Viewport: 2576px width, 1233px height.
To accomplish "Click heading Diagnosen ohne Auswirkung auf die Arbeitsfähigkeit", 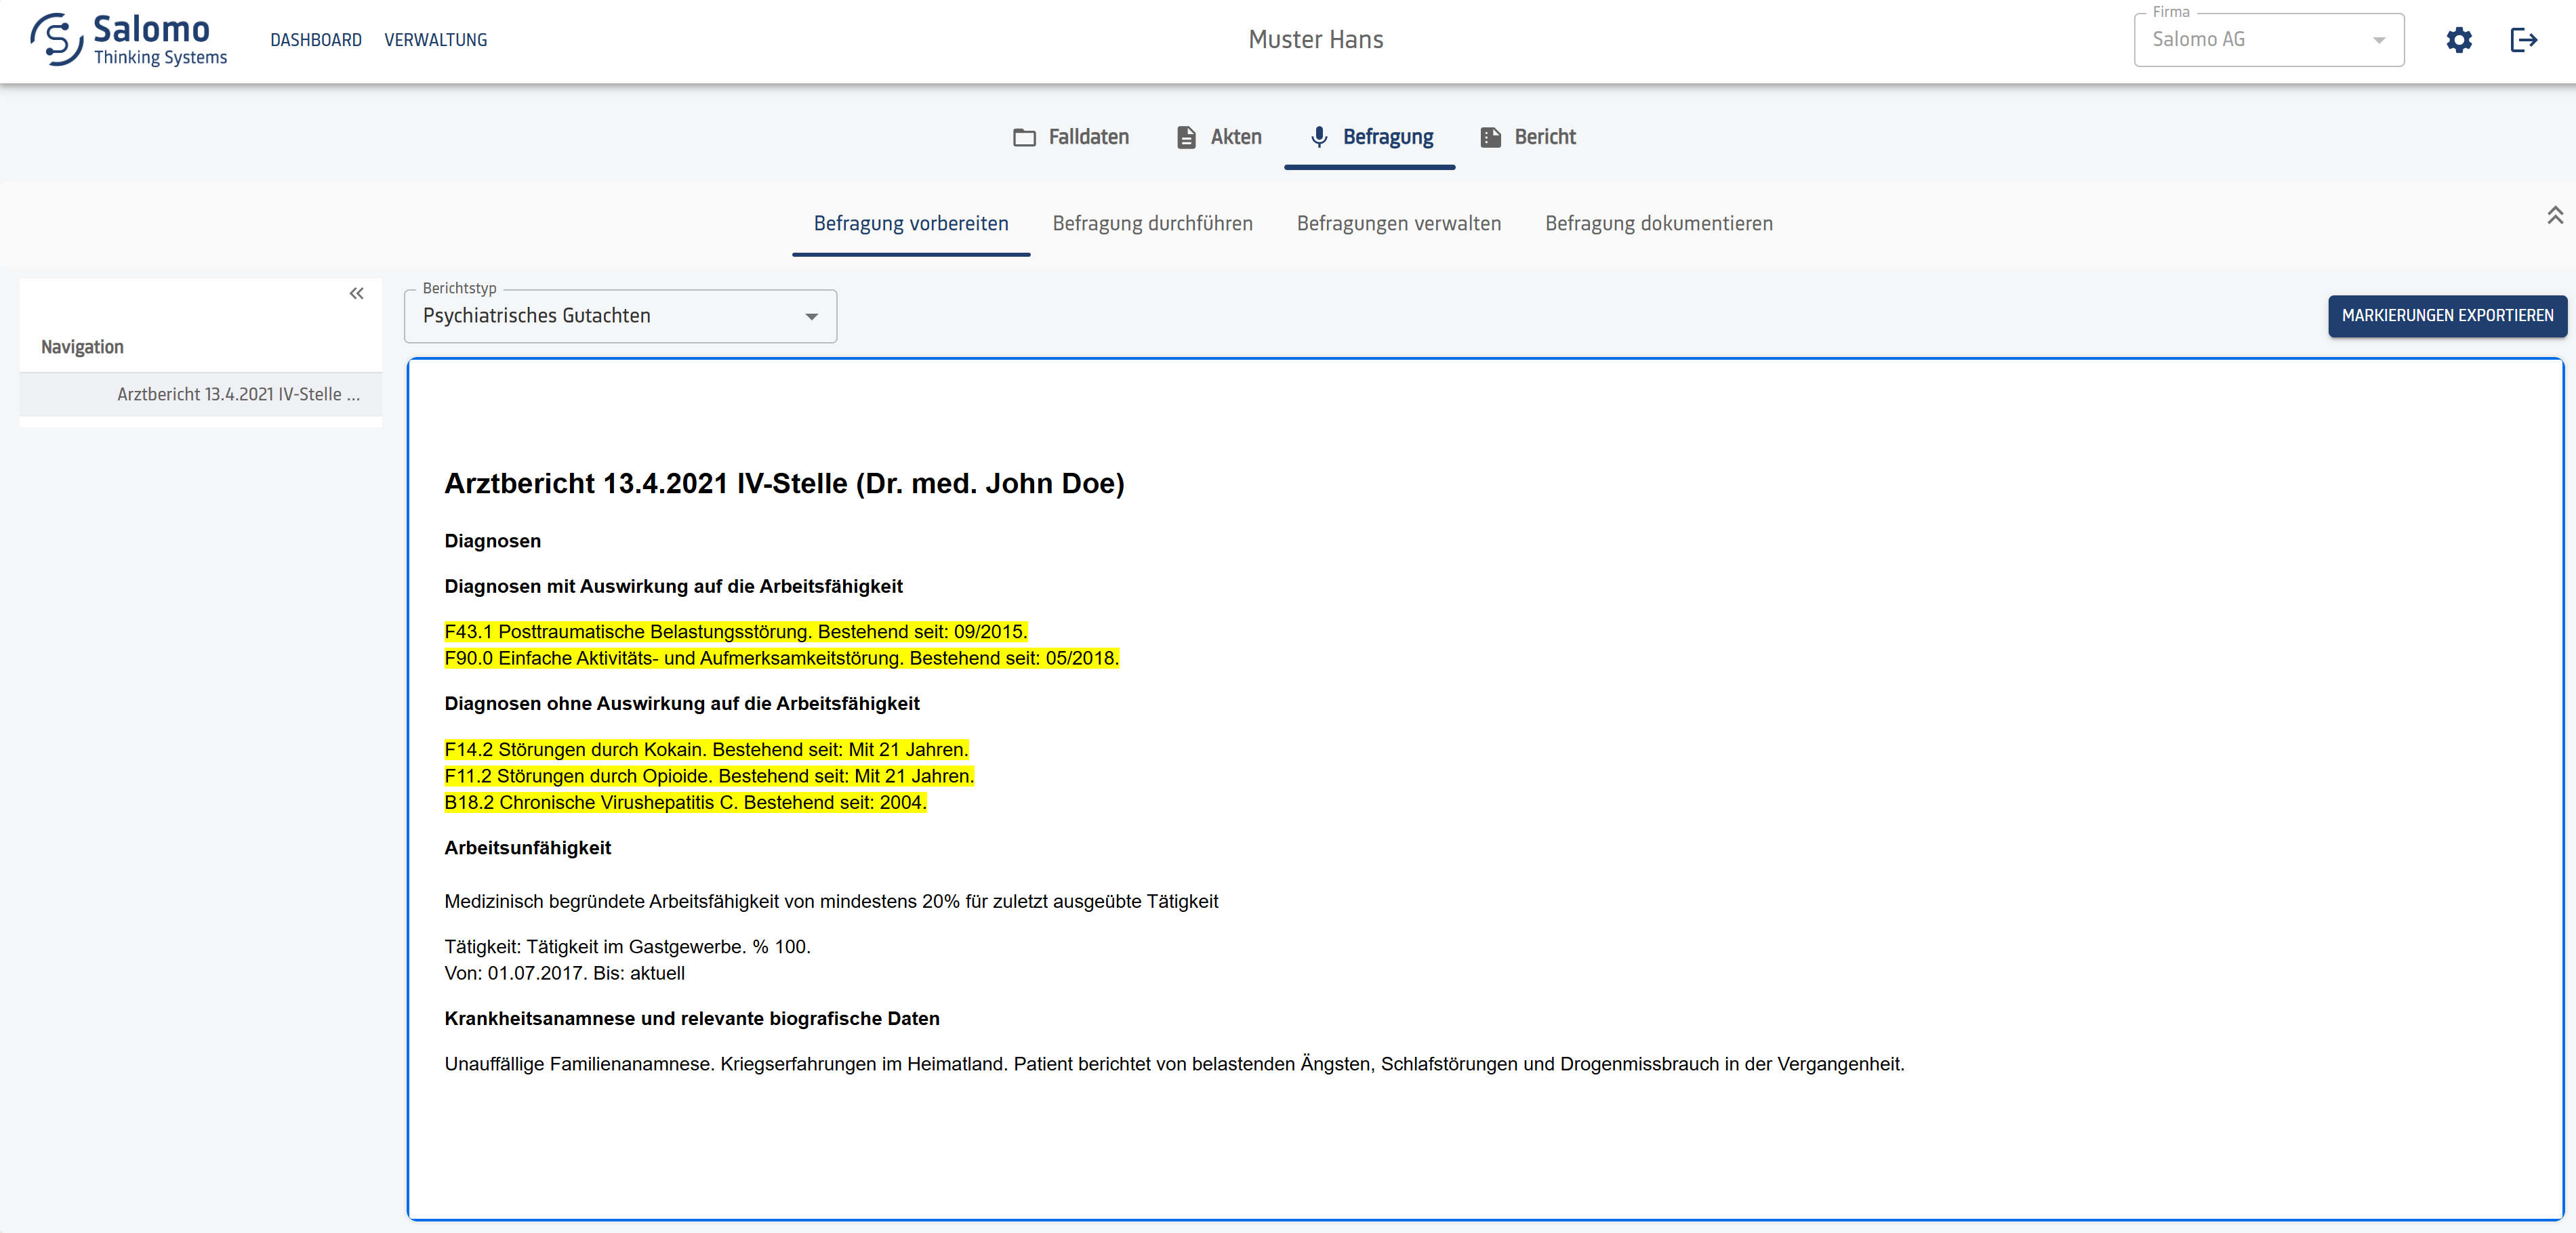I will (x=682, y=704).
